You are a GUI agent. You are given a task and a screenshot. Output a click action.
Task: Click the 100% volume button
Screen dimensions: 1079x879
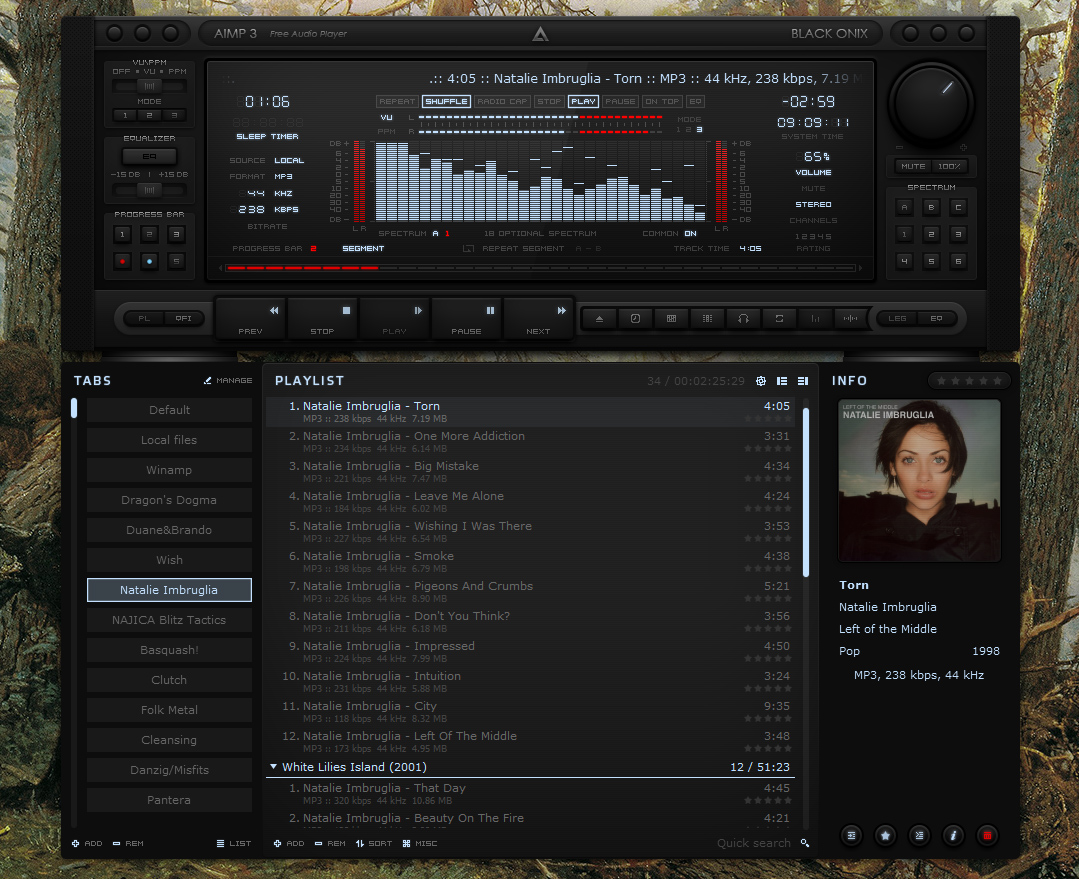950,167
